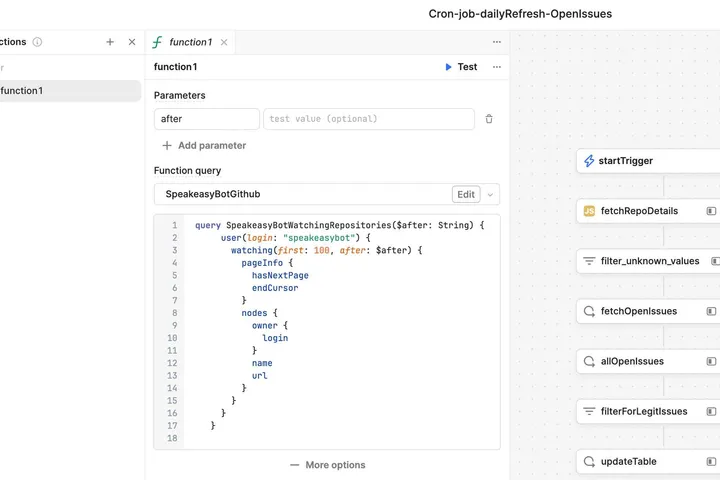
Task: Click the 'pageInfo {' code line
Action: tap(267, 263)
